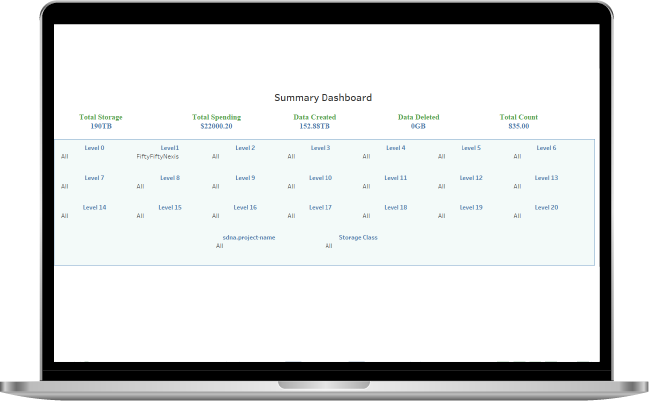Open the Level 9 filter dropdown
This screenshot has height=401, width=649.
(216, 186)
